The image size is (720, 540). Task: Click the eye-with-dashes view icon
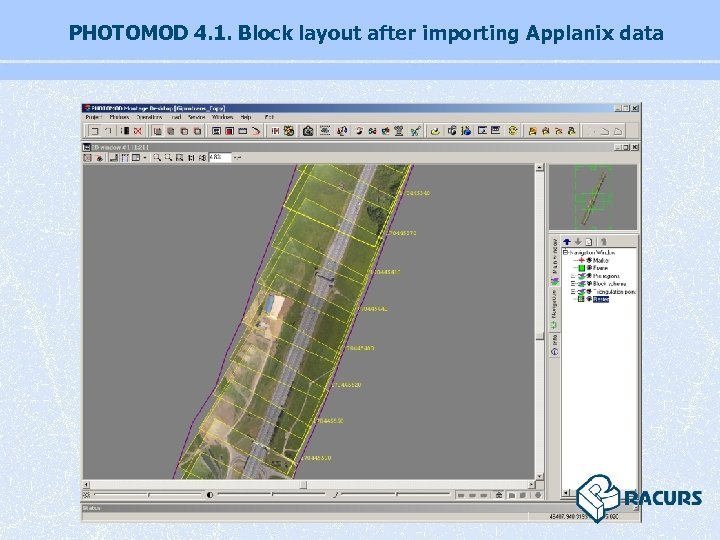tap(325, 131)
